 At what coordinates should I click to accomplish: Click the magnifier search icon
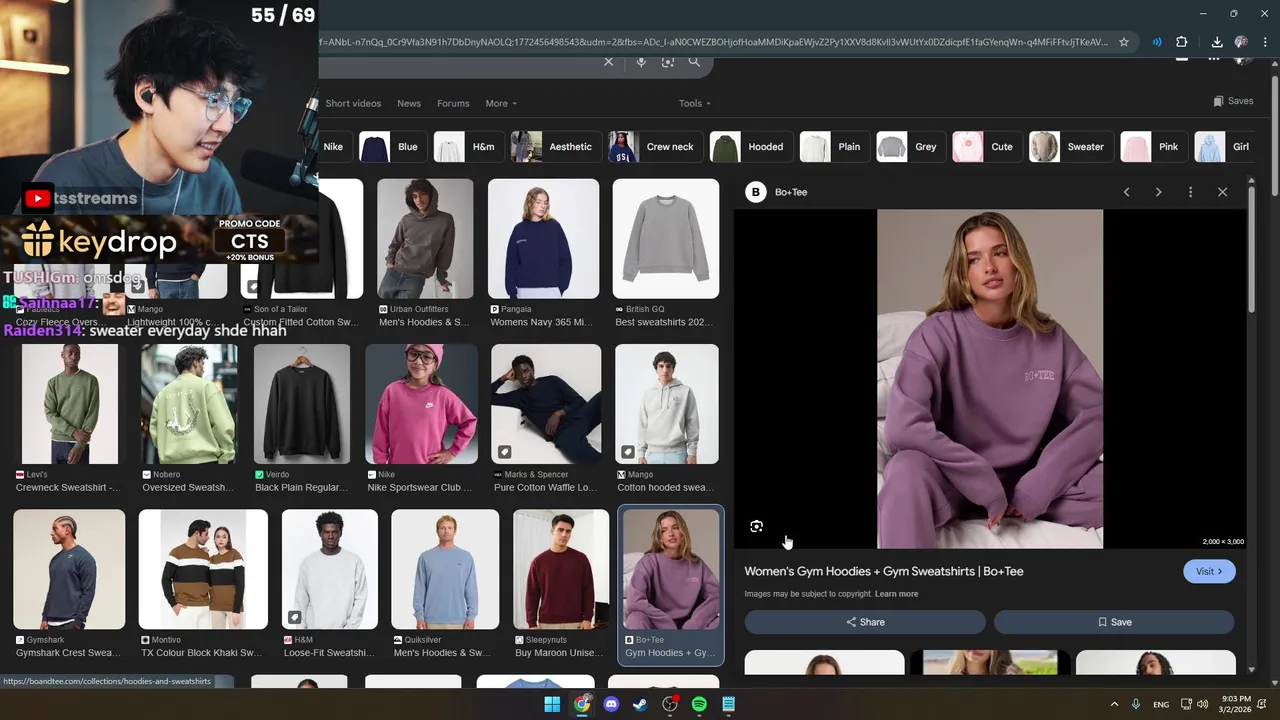[694, 62]
